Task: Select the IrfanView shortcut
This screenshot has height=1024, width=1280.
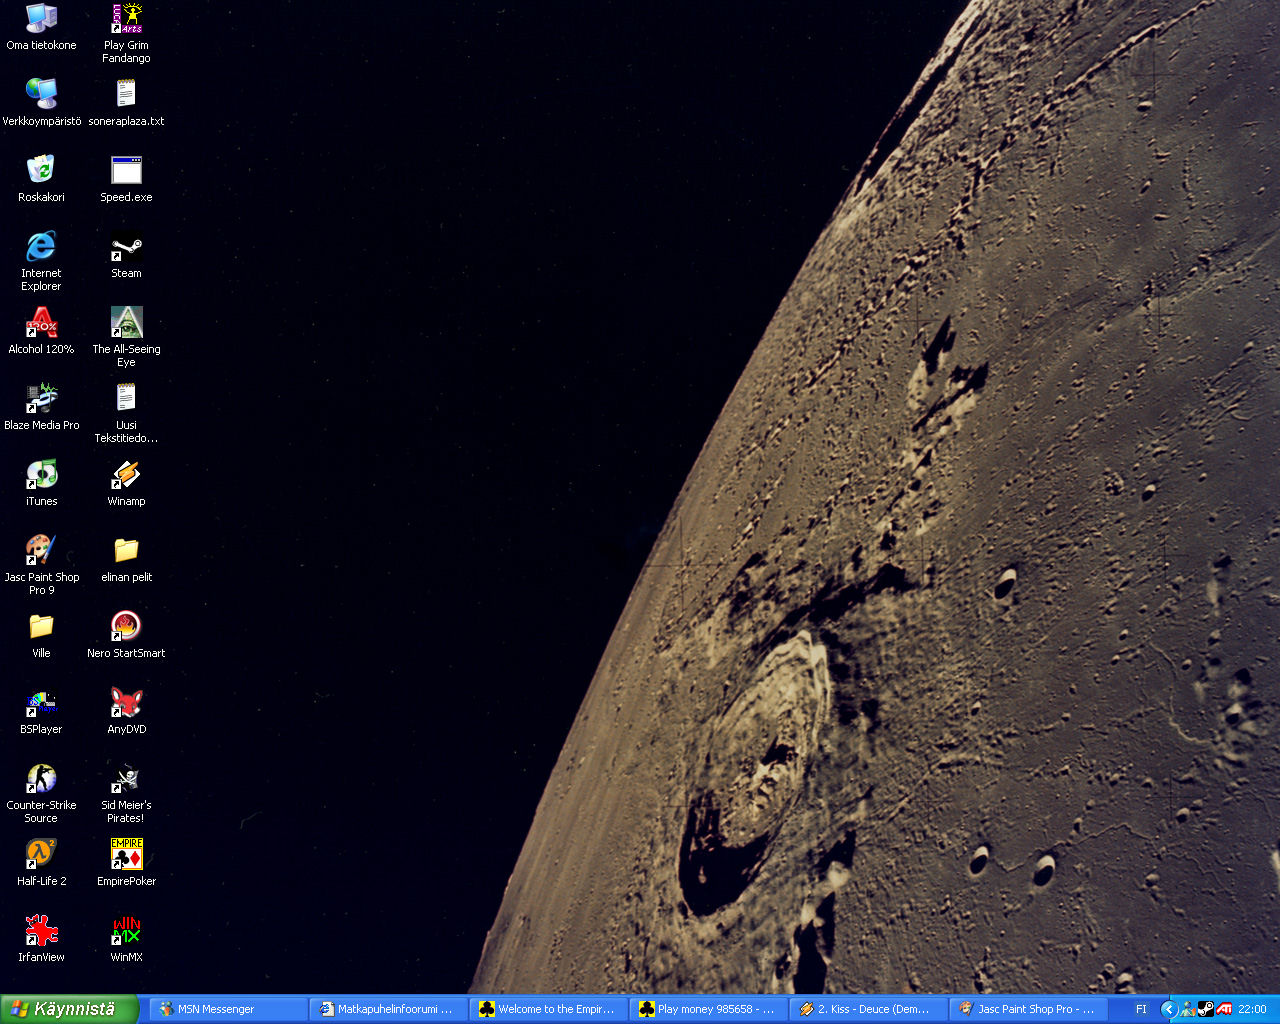Action: point(41,938)
